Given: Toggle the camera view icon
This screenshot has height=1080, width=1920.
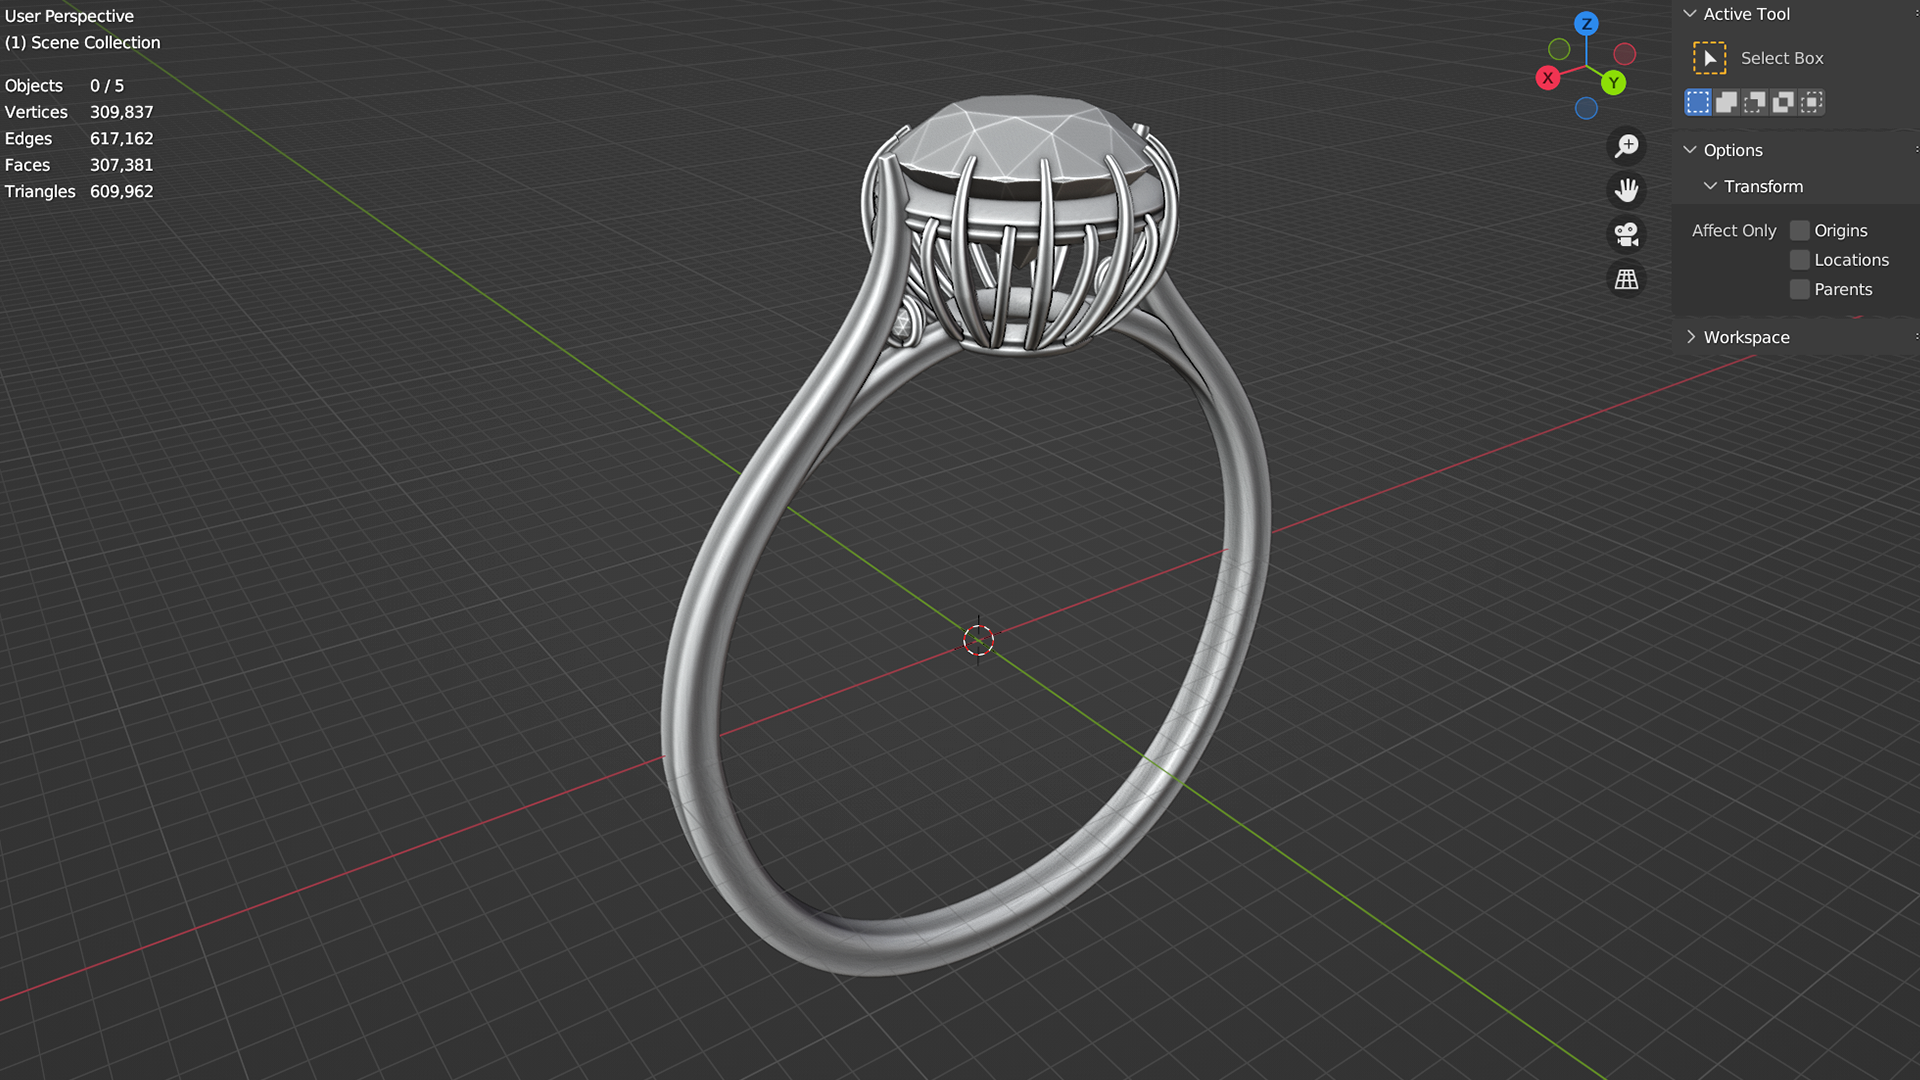Looking at the screenshot, I should coord(1627,234).
